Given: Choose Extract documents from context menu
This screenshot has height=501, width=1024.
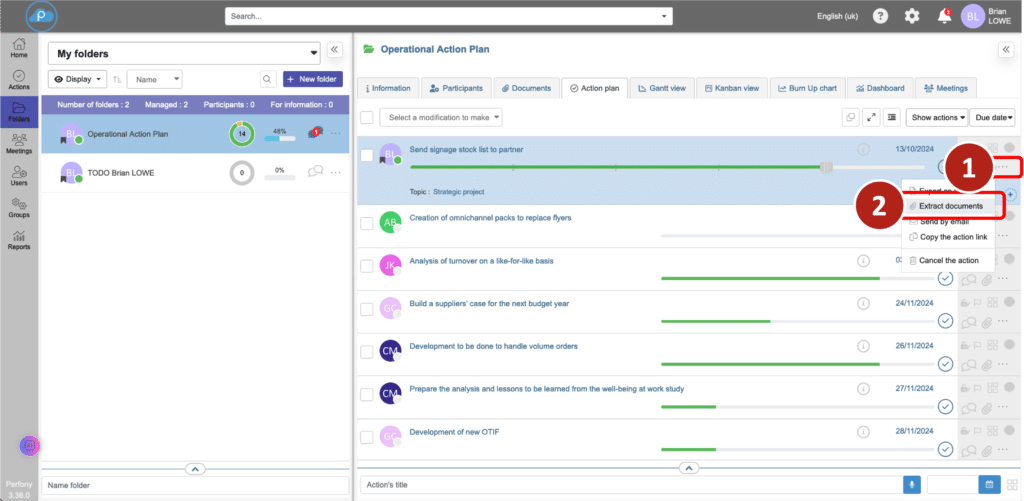Looking at the screenshot, I should click(x=949, y=206).
